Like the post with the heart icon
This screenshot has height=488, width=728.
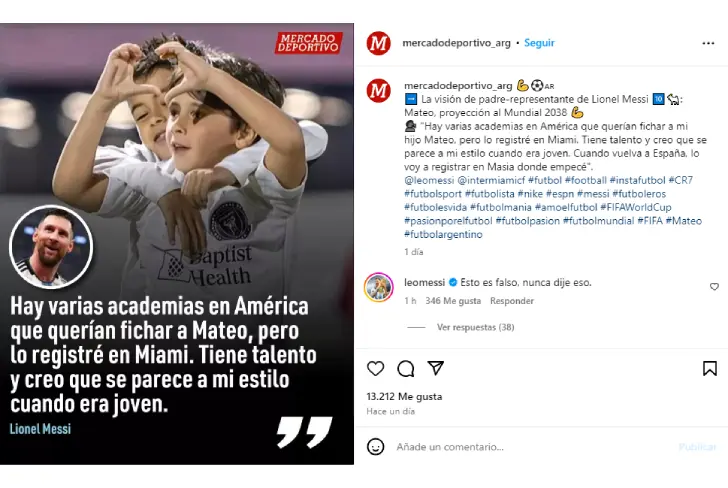[x=375, y=369]
